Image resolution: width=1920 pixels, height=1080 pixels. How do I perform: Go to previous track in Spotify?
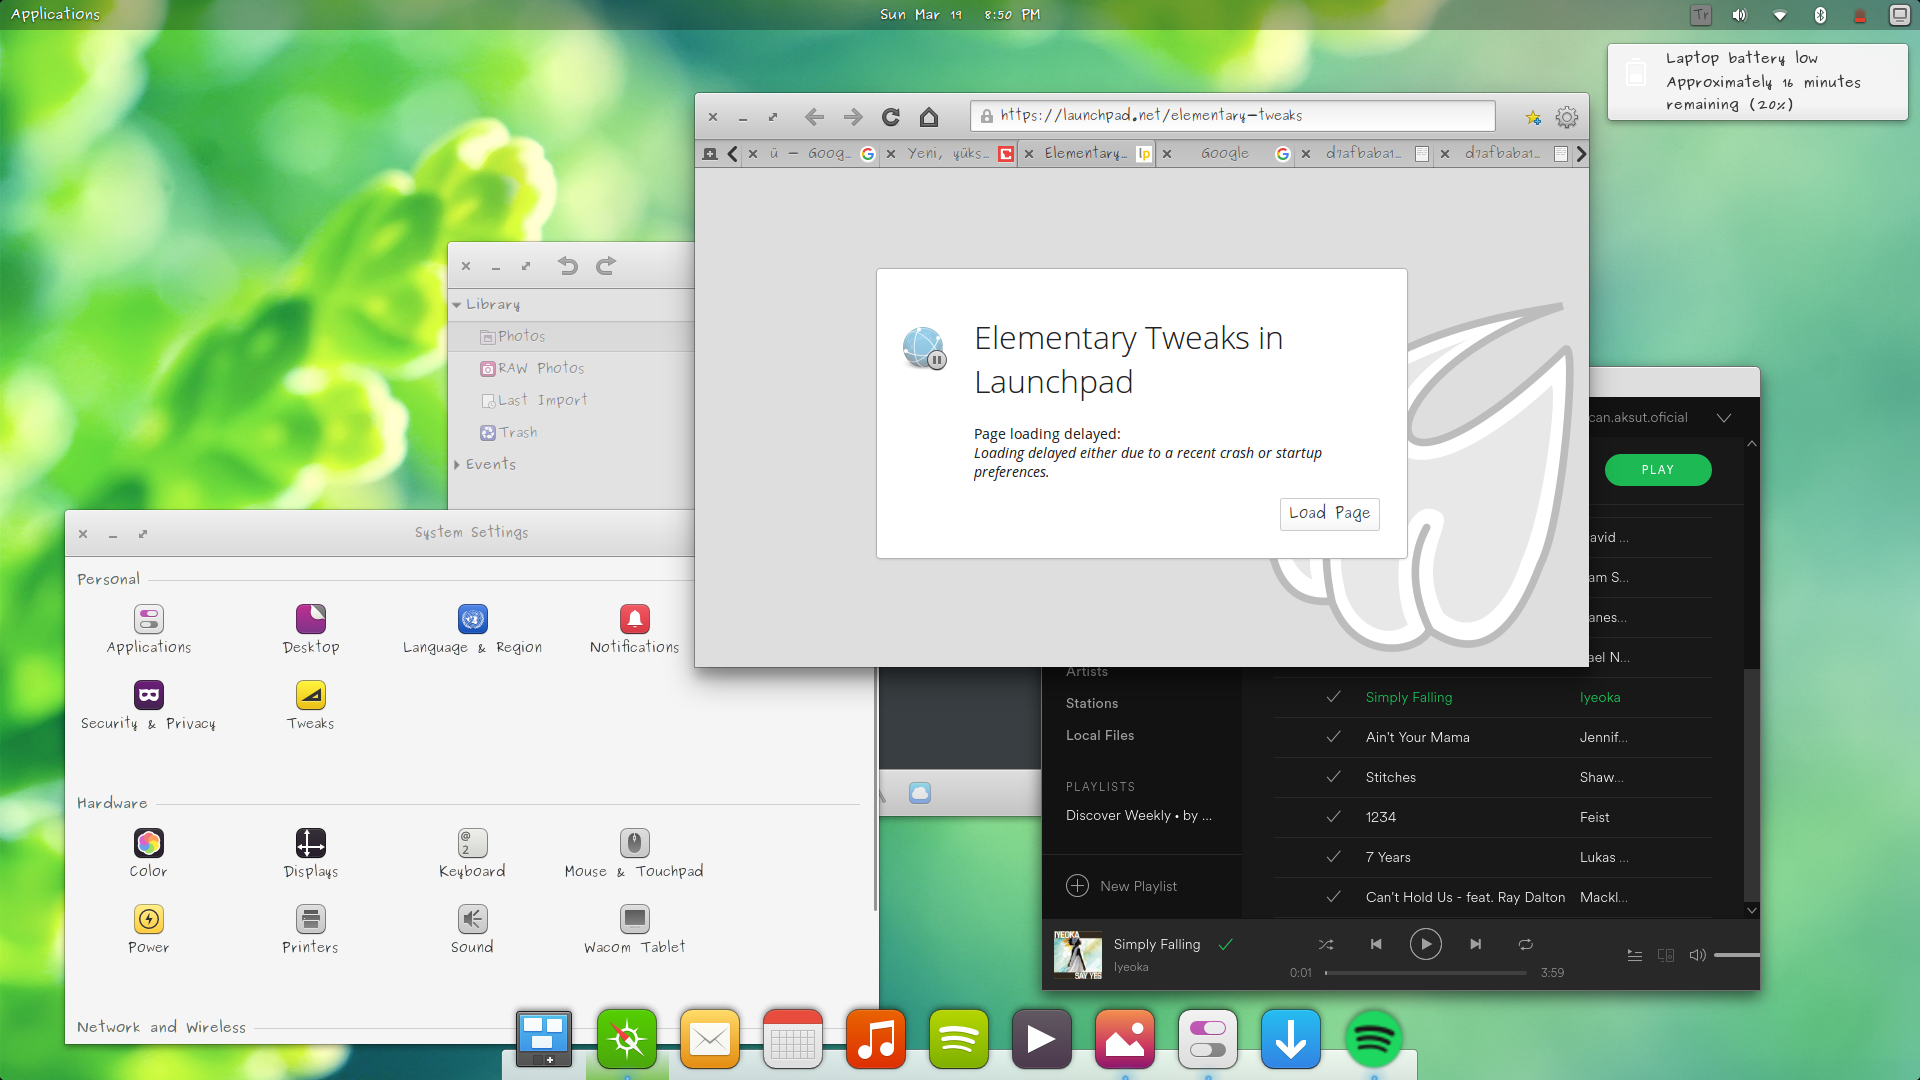(1376, 944)
